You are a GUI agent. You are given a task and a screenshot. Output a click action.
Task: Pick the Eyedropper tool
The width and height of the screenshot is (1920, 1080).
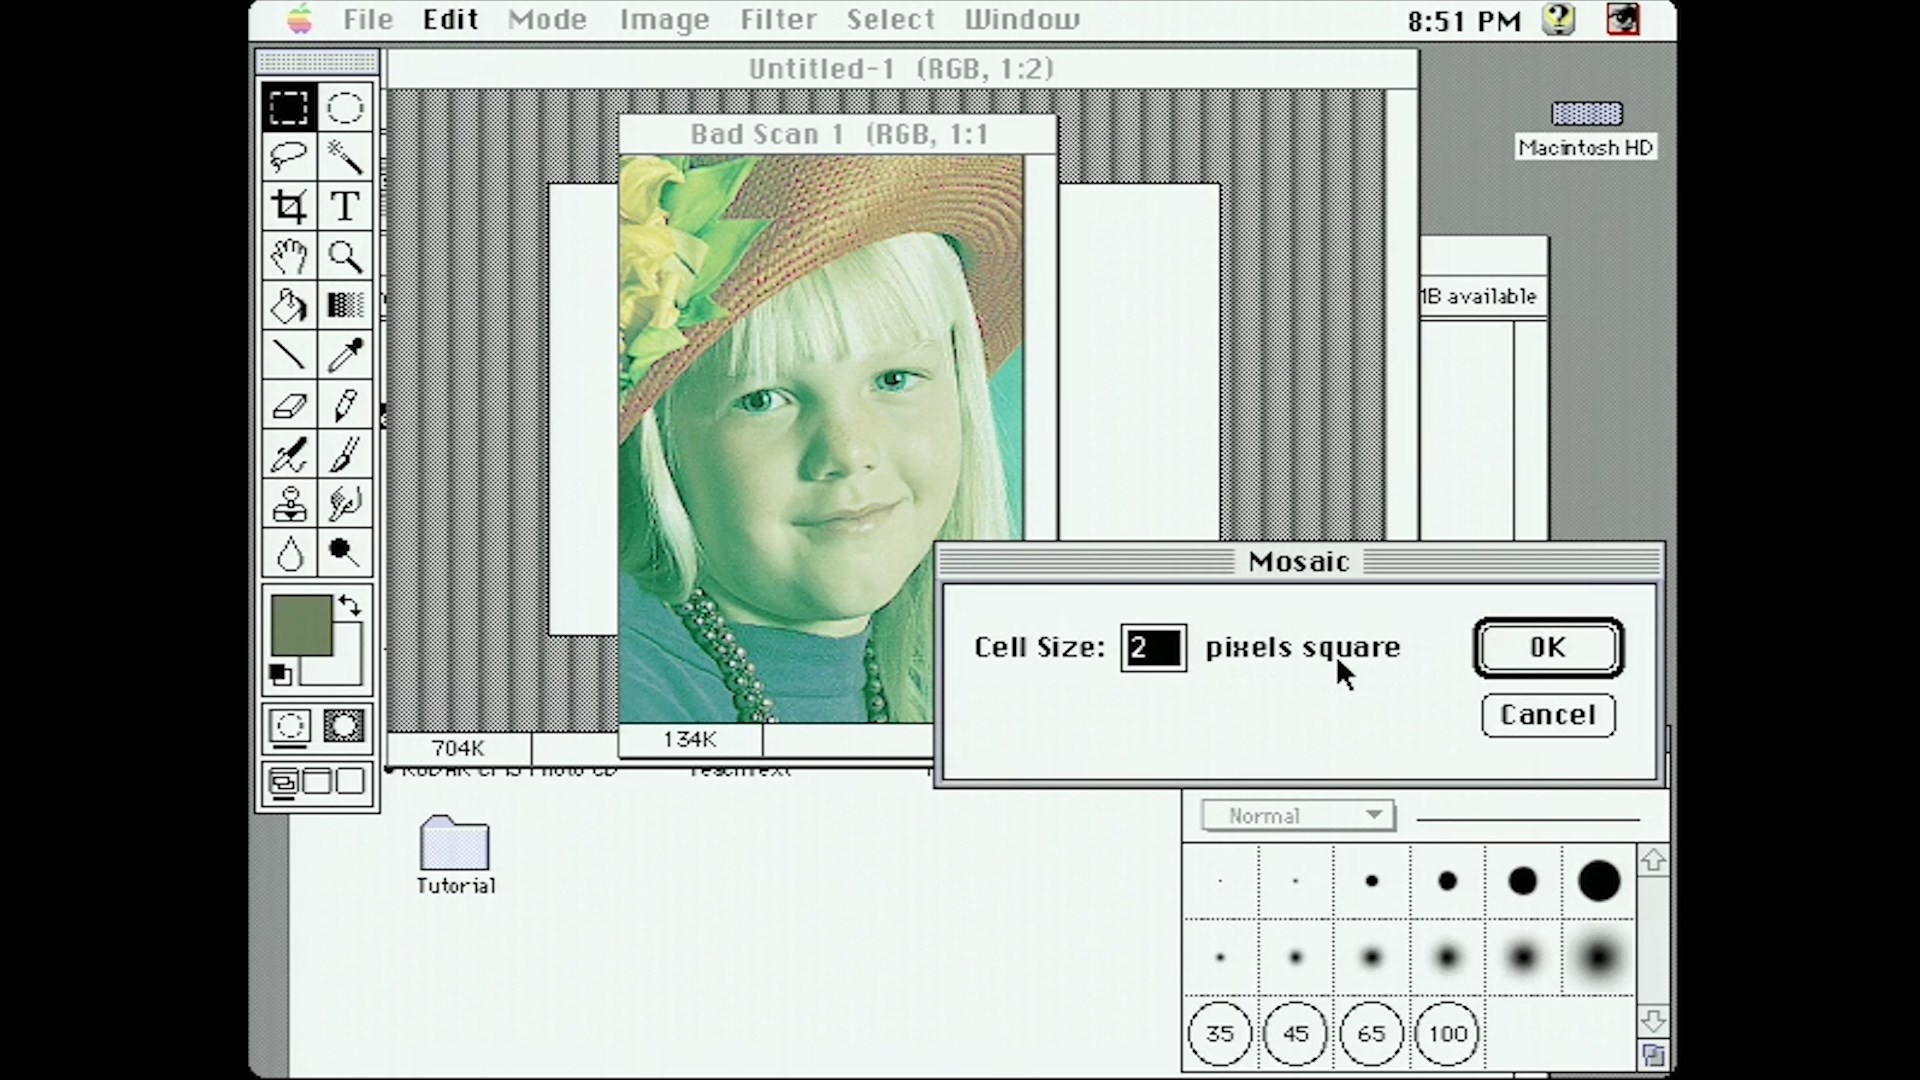tap(345, 355)
